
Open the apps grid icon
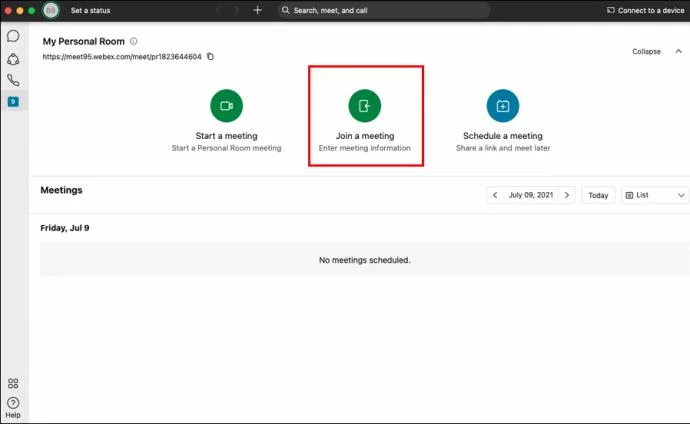coord(13,383)
